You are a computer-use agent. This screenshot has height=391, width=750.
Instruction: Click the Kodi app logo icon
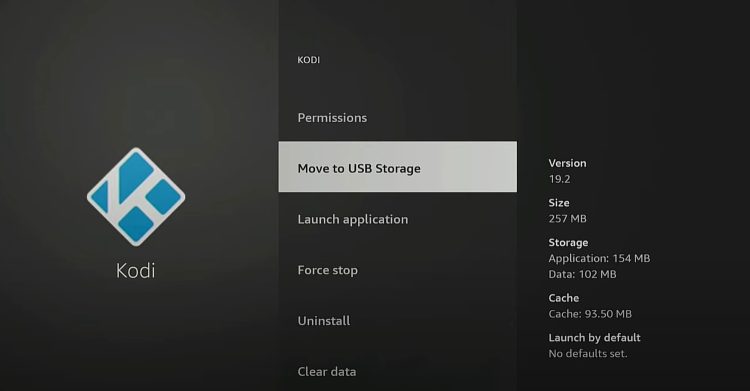coord(136,197)
